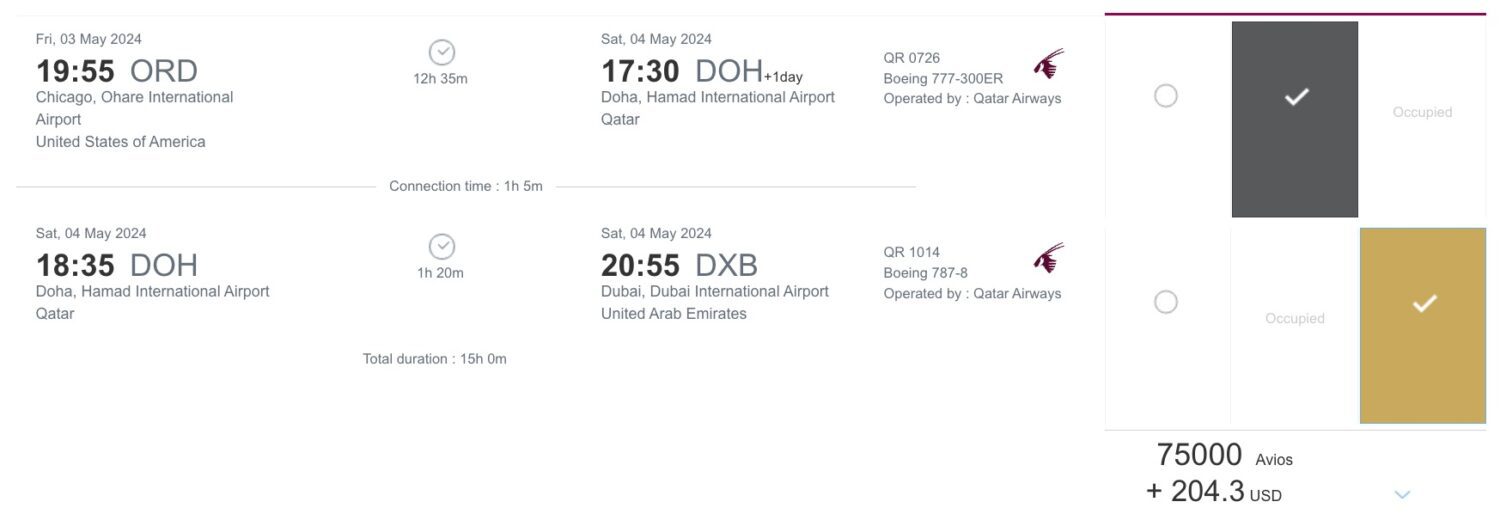1500x514 pixels.
Task: Click the Occupied cell on the second flight row
Action: (1295, 318)
